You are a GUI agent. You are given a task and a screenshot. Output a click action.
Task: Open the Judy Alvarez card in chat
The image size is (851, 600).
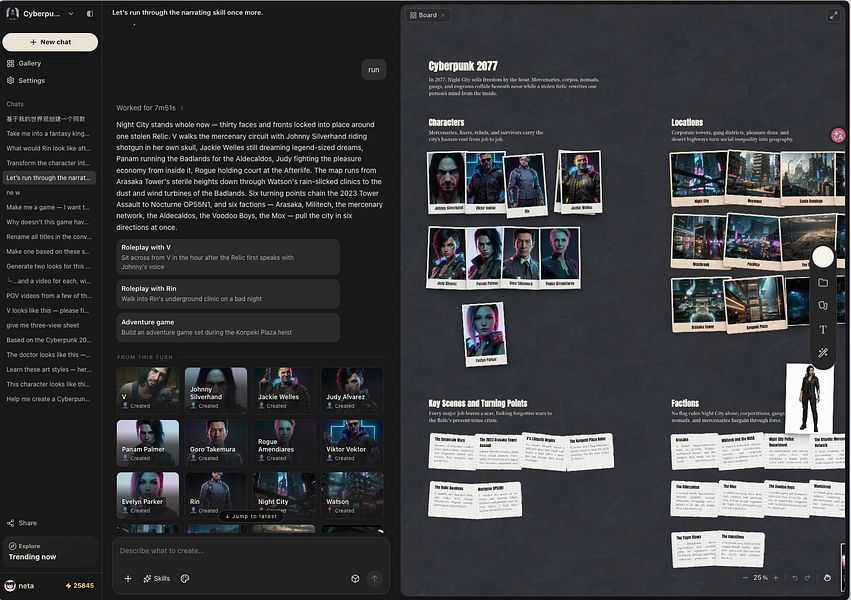(352, 389)
